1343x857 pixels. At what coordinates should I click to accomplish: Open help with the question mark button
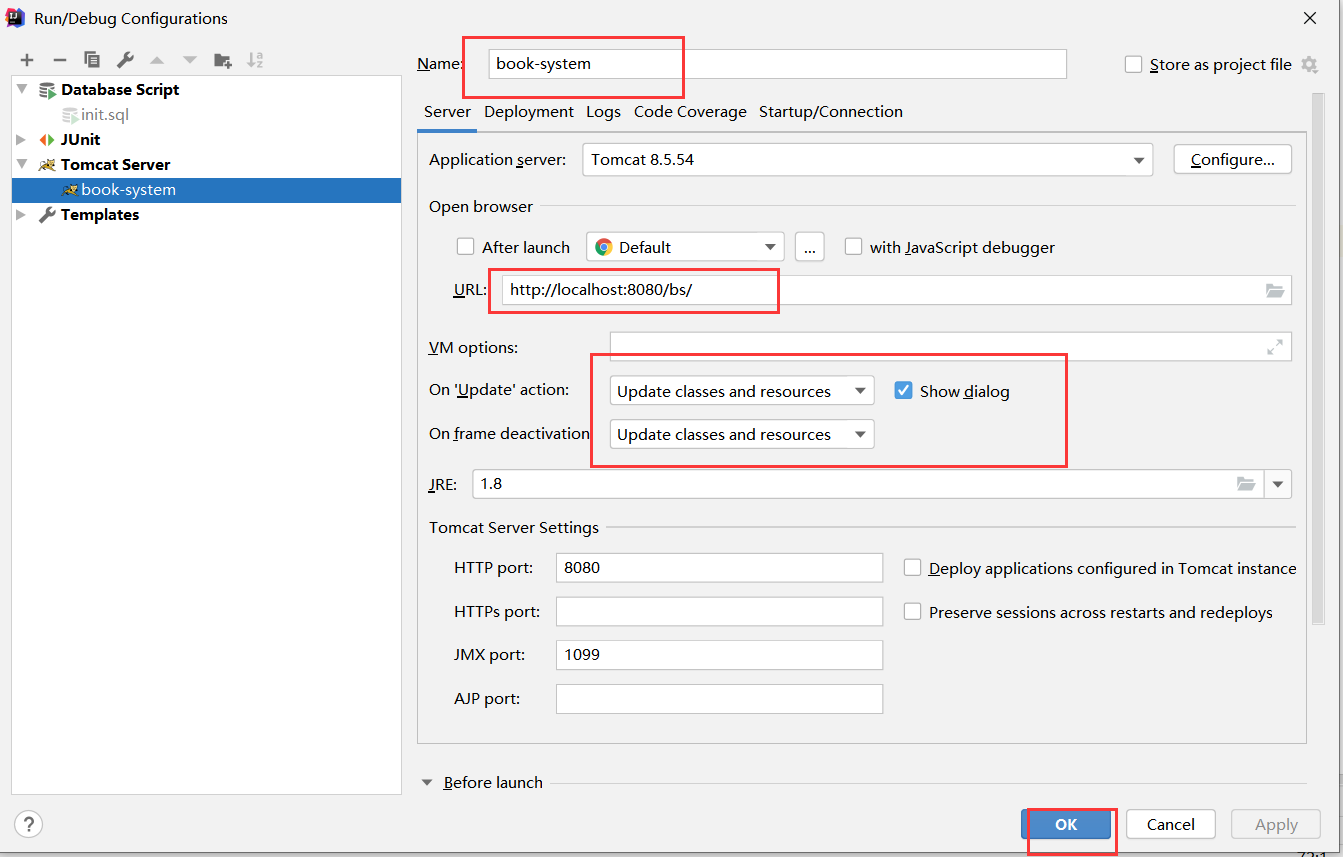coord(28,824)
